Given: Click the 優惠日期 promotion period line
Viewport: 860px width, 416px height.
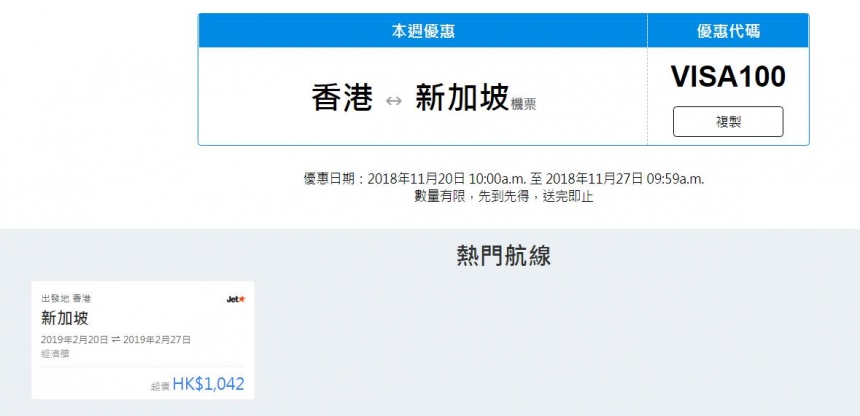Looking at the screenshot, I should tap(503, 179).
